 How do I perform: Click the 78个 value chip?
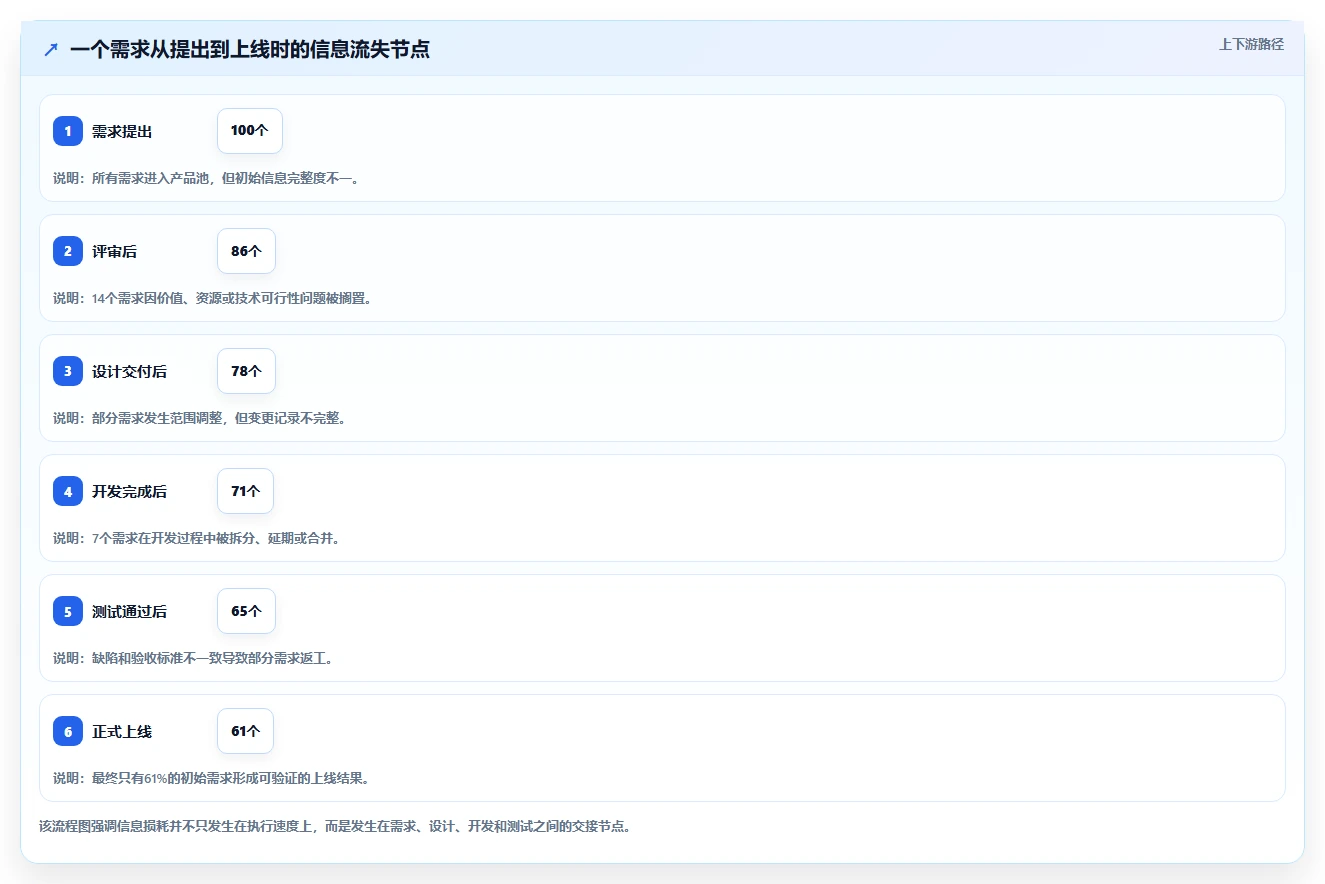(x=246, y=371)
